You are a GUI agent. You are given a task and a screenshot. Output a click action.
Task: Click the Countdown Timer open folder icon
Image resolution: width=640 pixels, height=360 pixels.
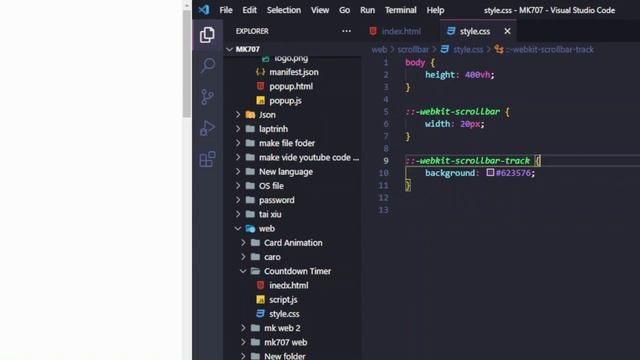click(256, 271)
